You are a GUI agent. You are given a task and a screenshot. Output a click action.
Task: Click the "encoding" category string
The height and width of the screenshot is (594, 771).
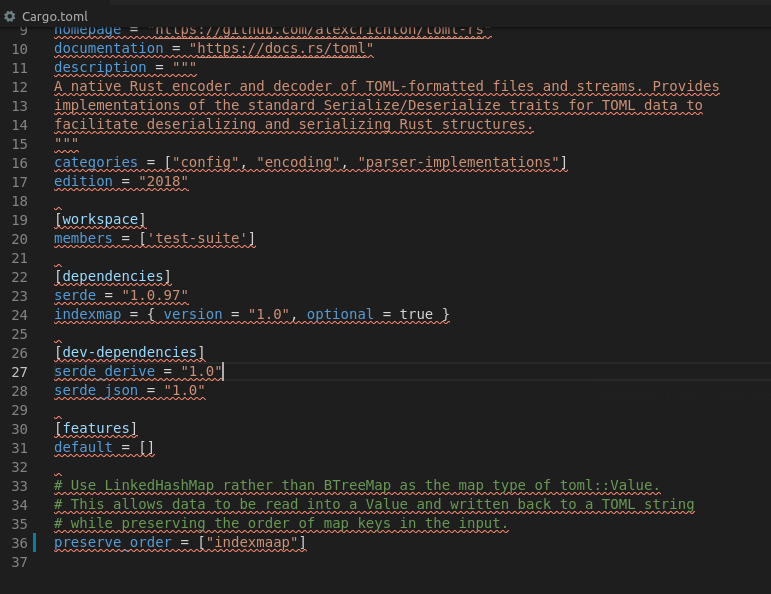[x=298, y=162]
